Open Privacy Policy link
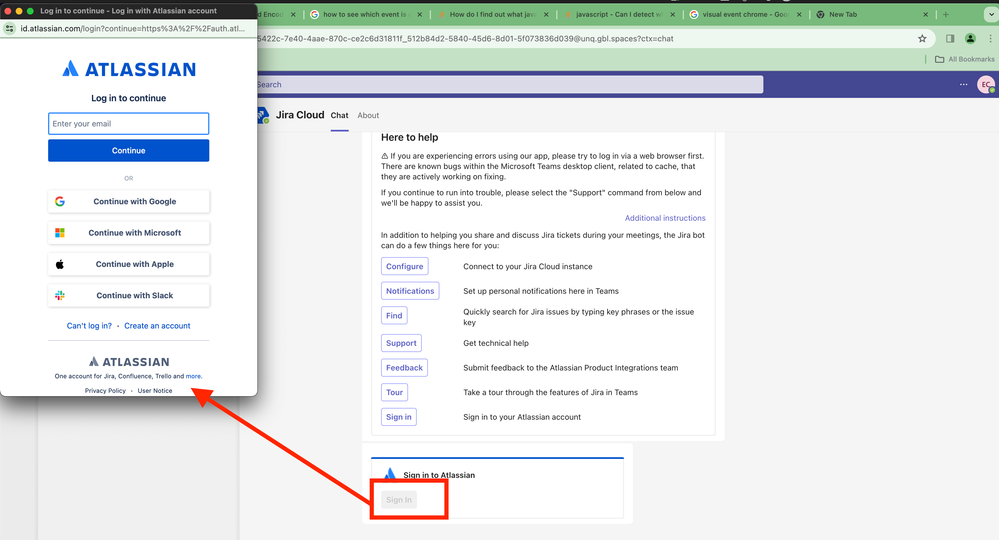Viewport: 999px width, 540px height. [105, 391]
